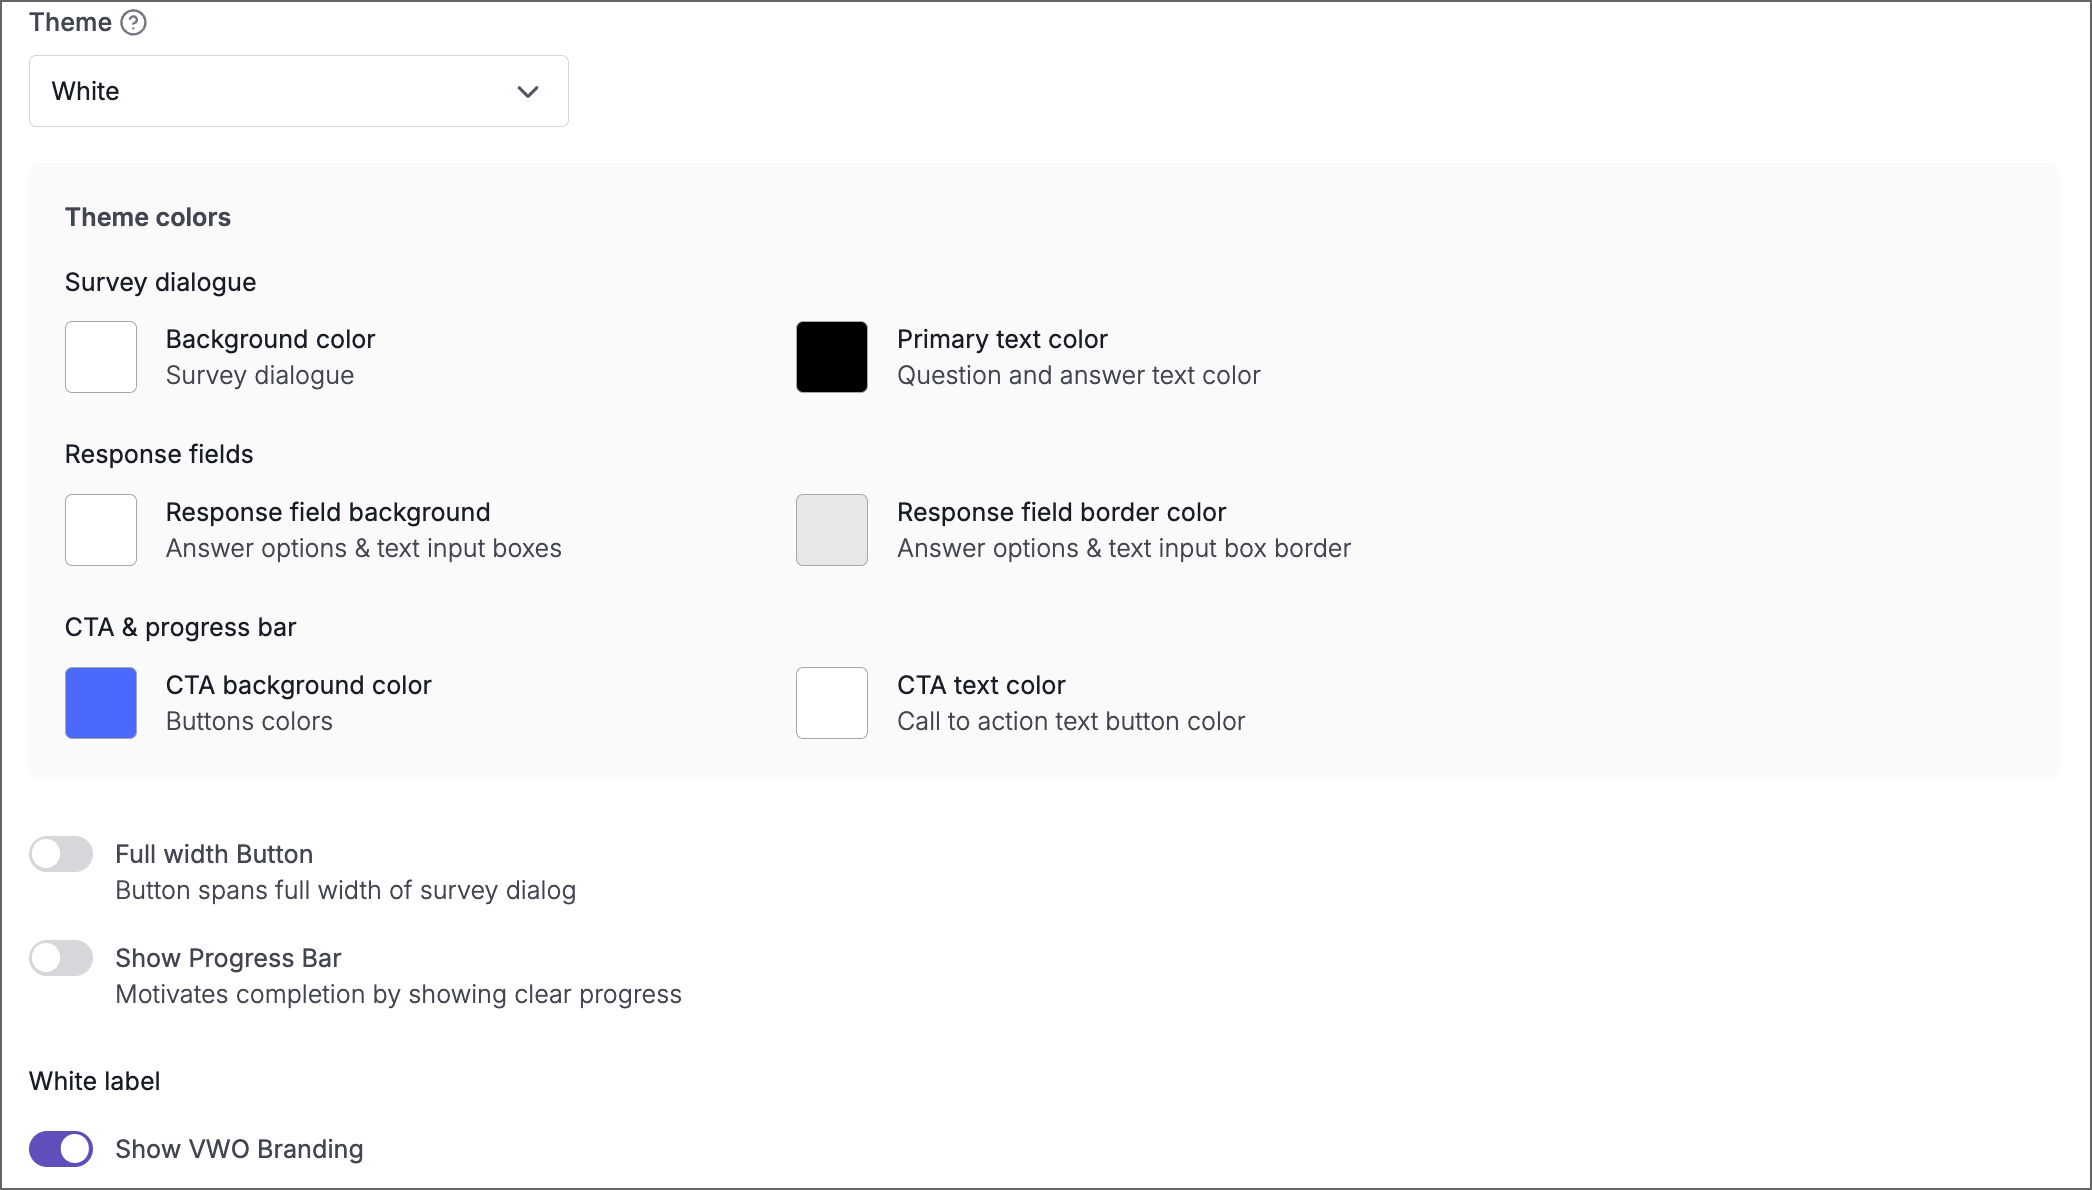The width and height of the screenshot is (2092, 1190).
Task: Turn on Show Progress Bar
Action: [x=61, y=958]
